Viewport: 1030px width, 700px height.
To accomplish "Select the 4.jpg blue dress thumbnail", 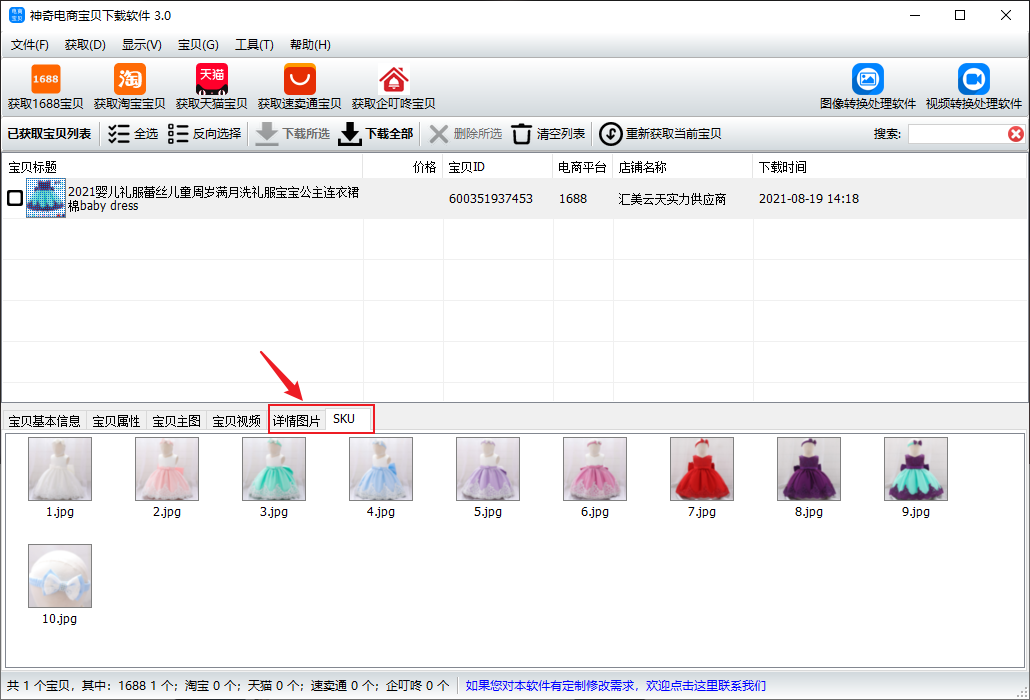I will point(381,469).
